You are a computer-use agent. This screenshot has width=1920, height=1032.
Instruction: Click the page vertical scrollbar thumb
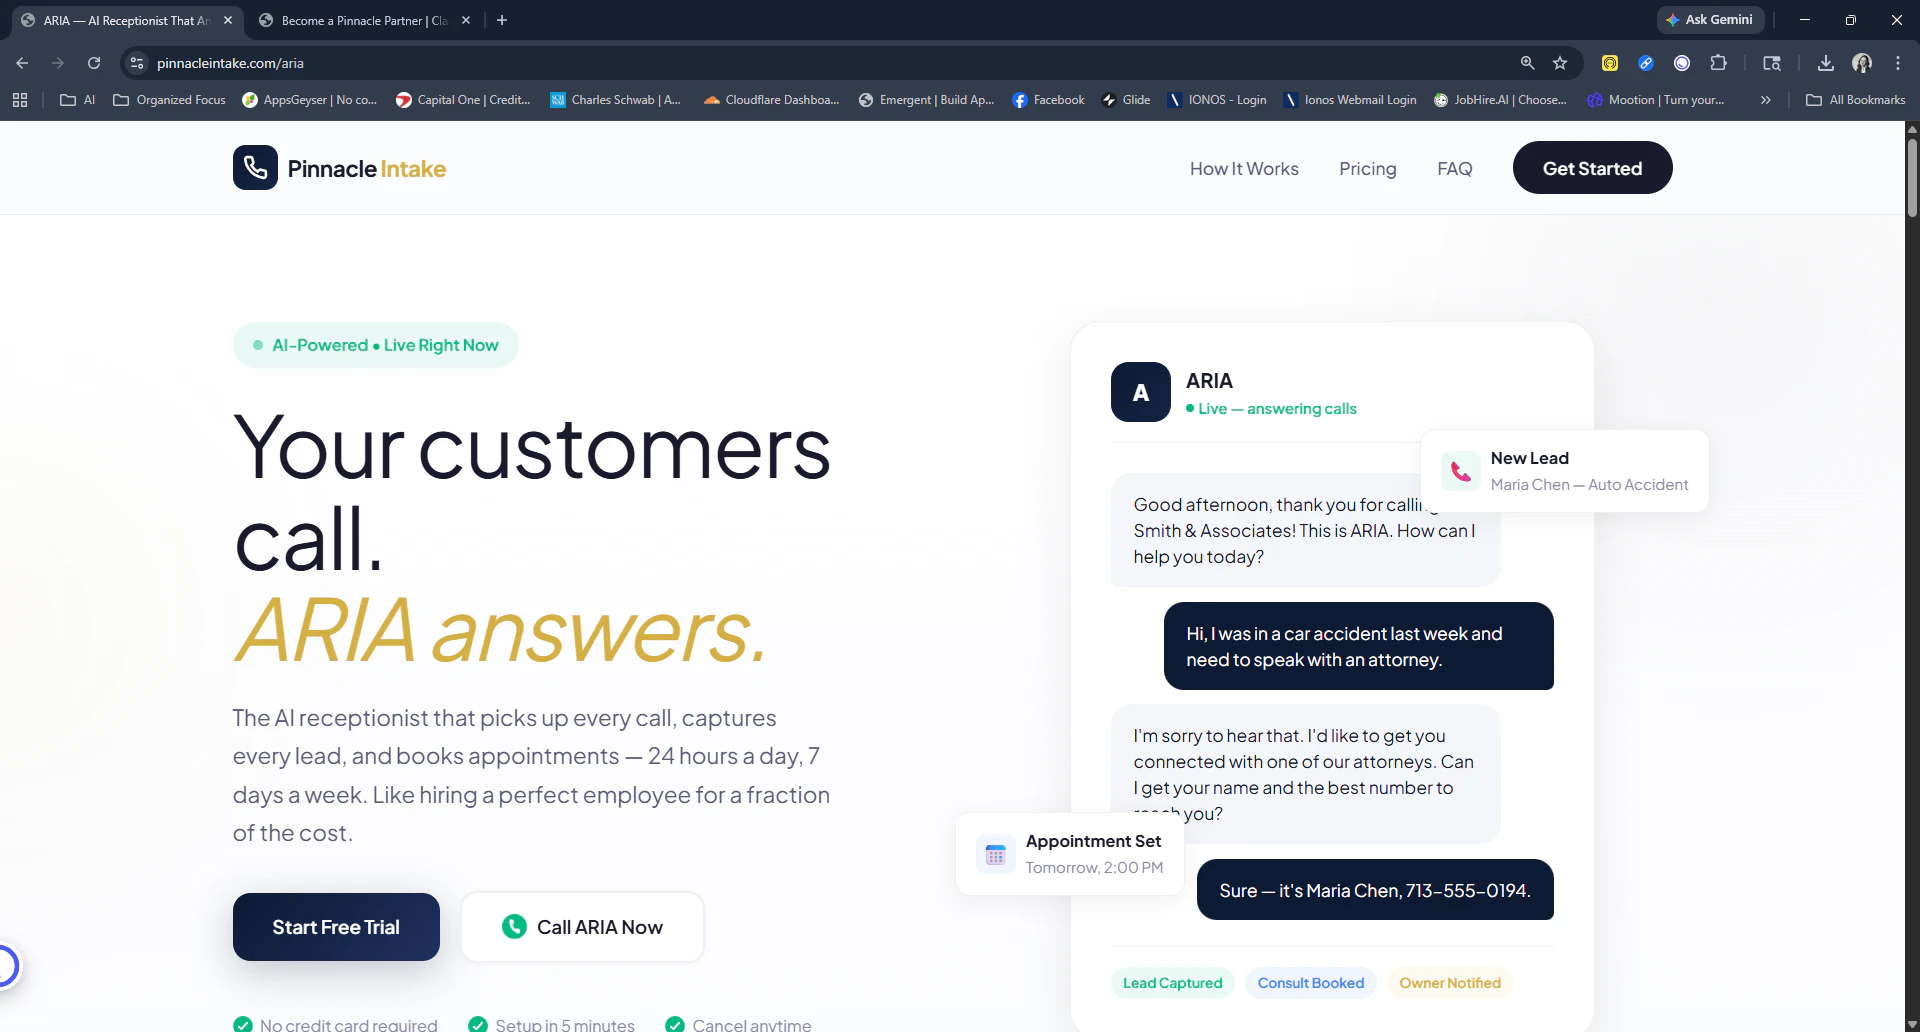(x=1912, y=178)
